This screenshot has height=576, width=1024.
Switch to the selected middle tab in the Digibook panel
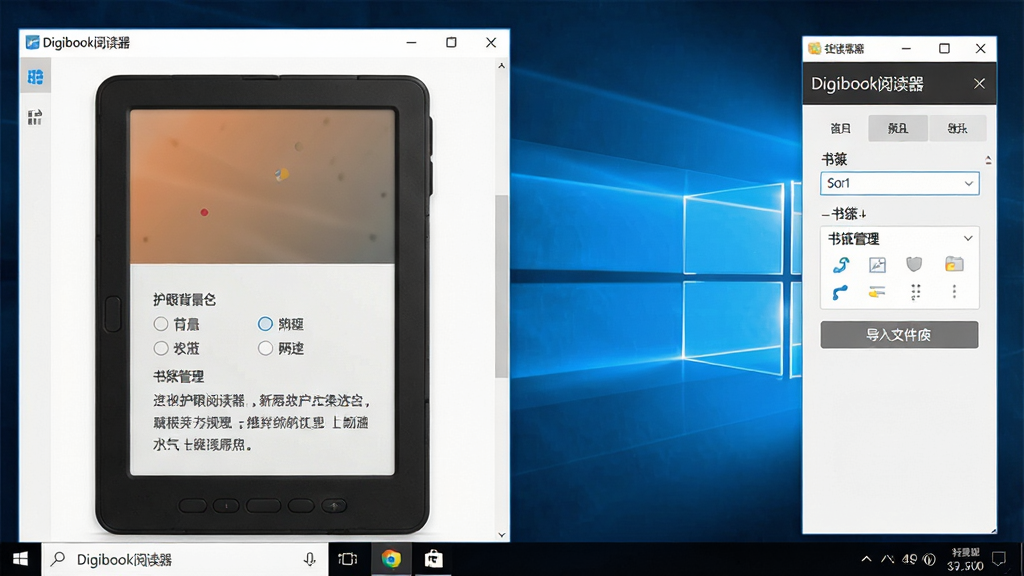click(x=898, y=128)
